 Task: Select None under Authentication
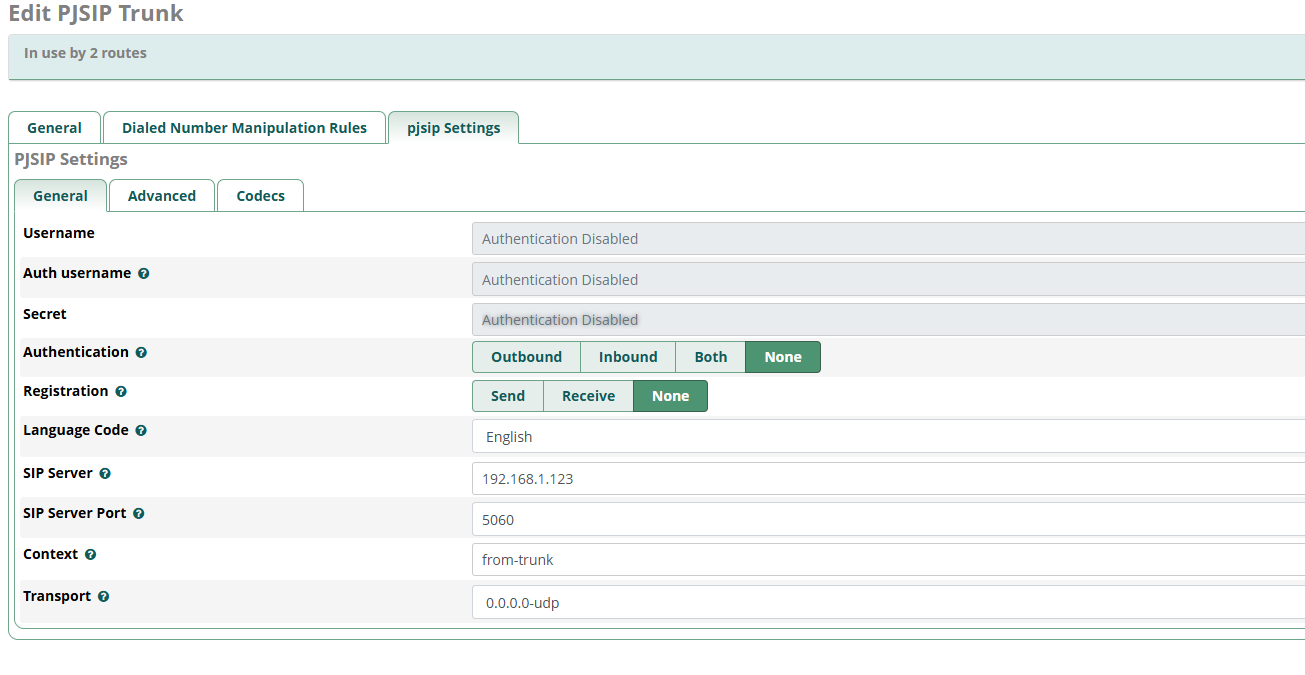click(783, 357)
